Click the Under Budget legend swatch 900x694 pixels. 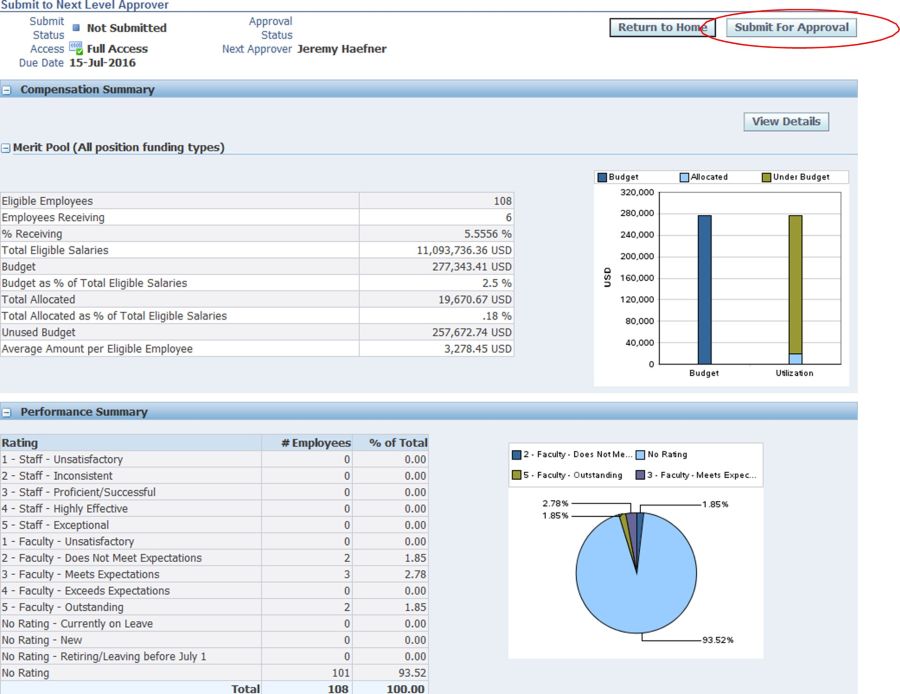[766, 177]
